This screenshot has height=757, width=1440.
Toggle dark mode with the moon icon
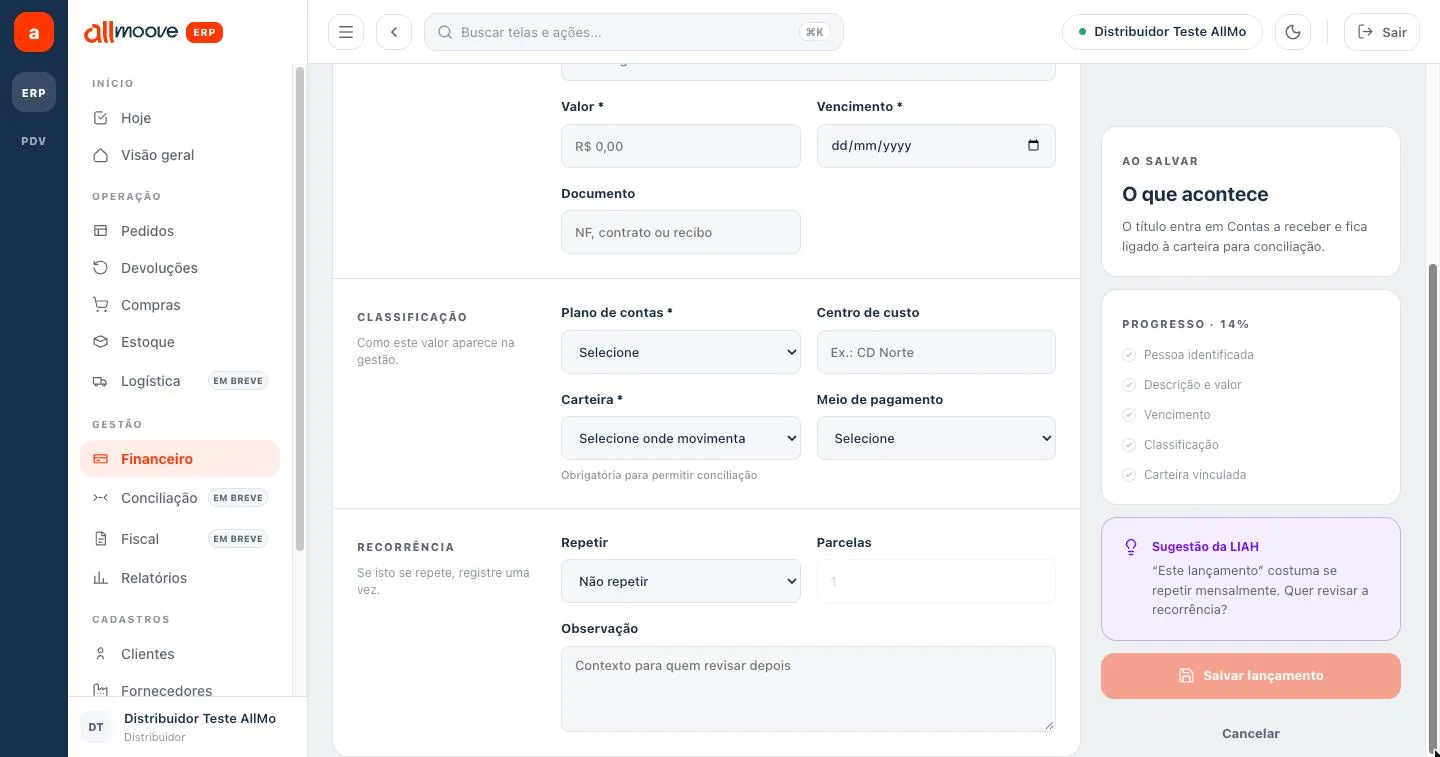point(1293,32)
